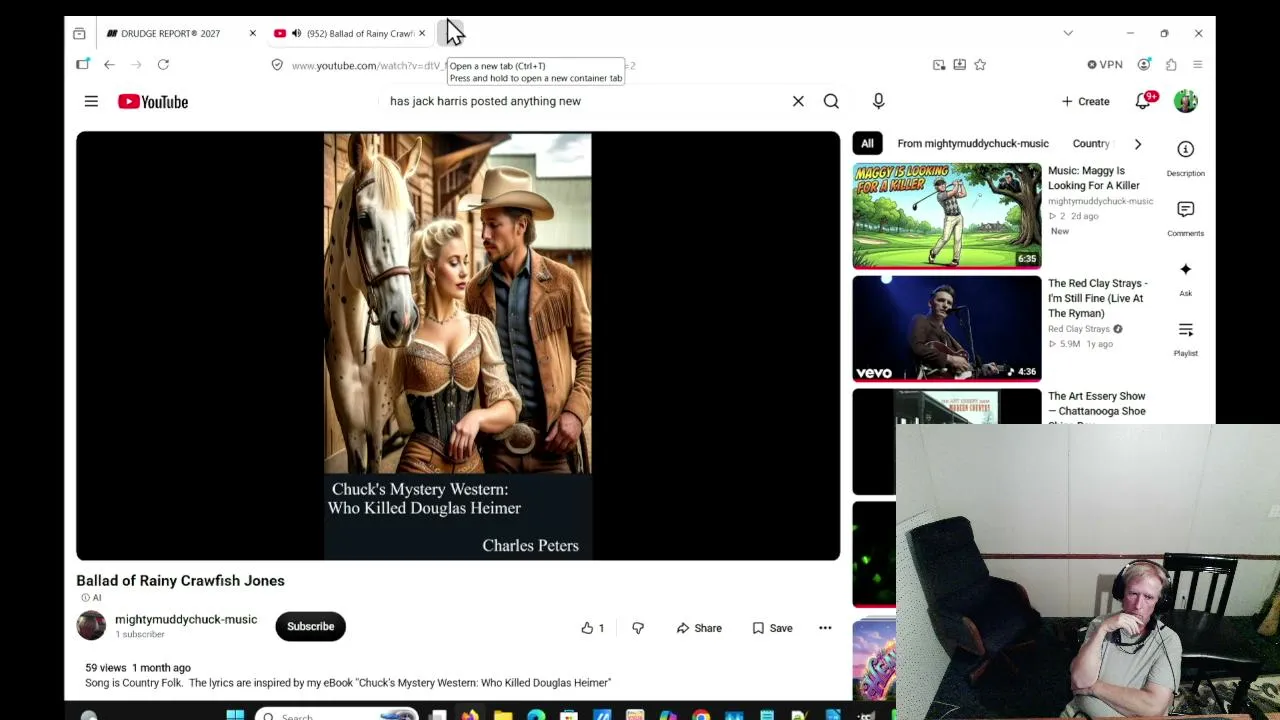Submit search with magnifying glass icon
Viewport: 1280px width, 720px height.
pos(831,101)
